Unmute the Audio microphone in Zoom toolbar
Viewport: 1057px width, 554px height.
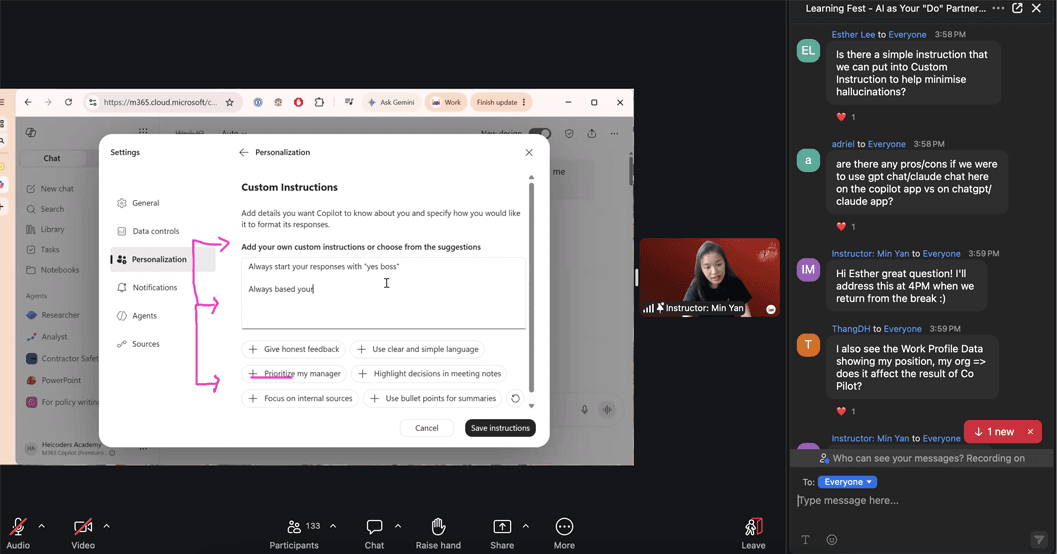point(18,533)
